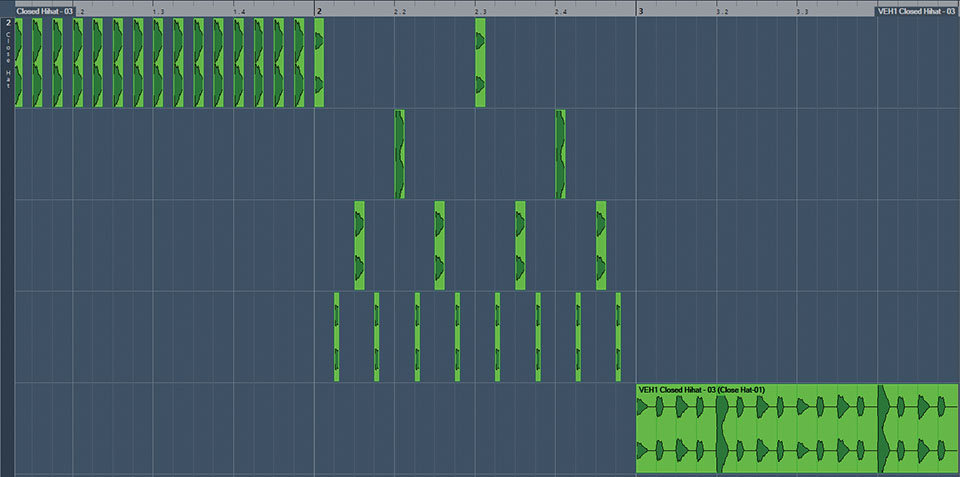
Task: Select last hi-hat slice in third lane
Action: (x=601, y=246)
